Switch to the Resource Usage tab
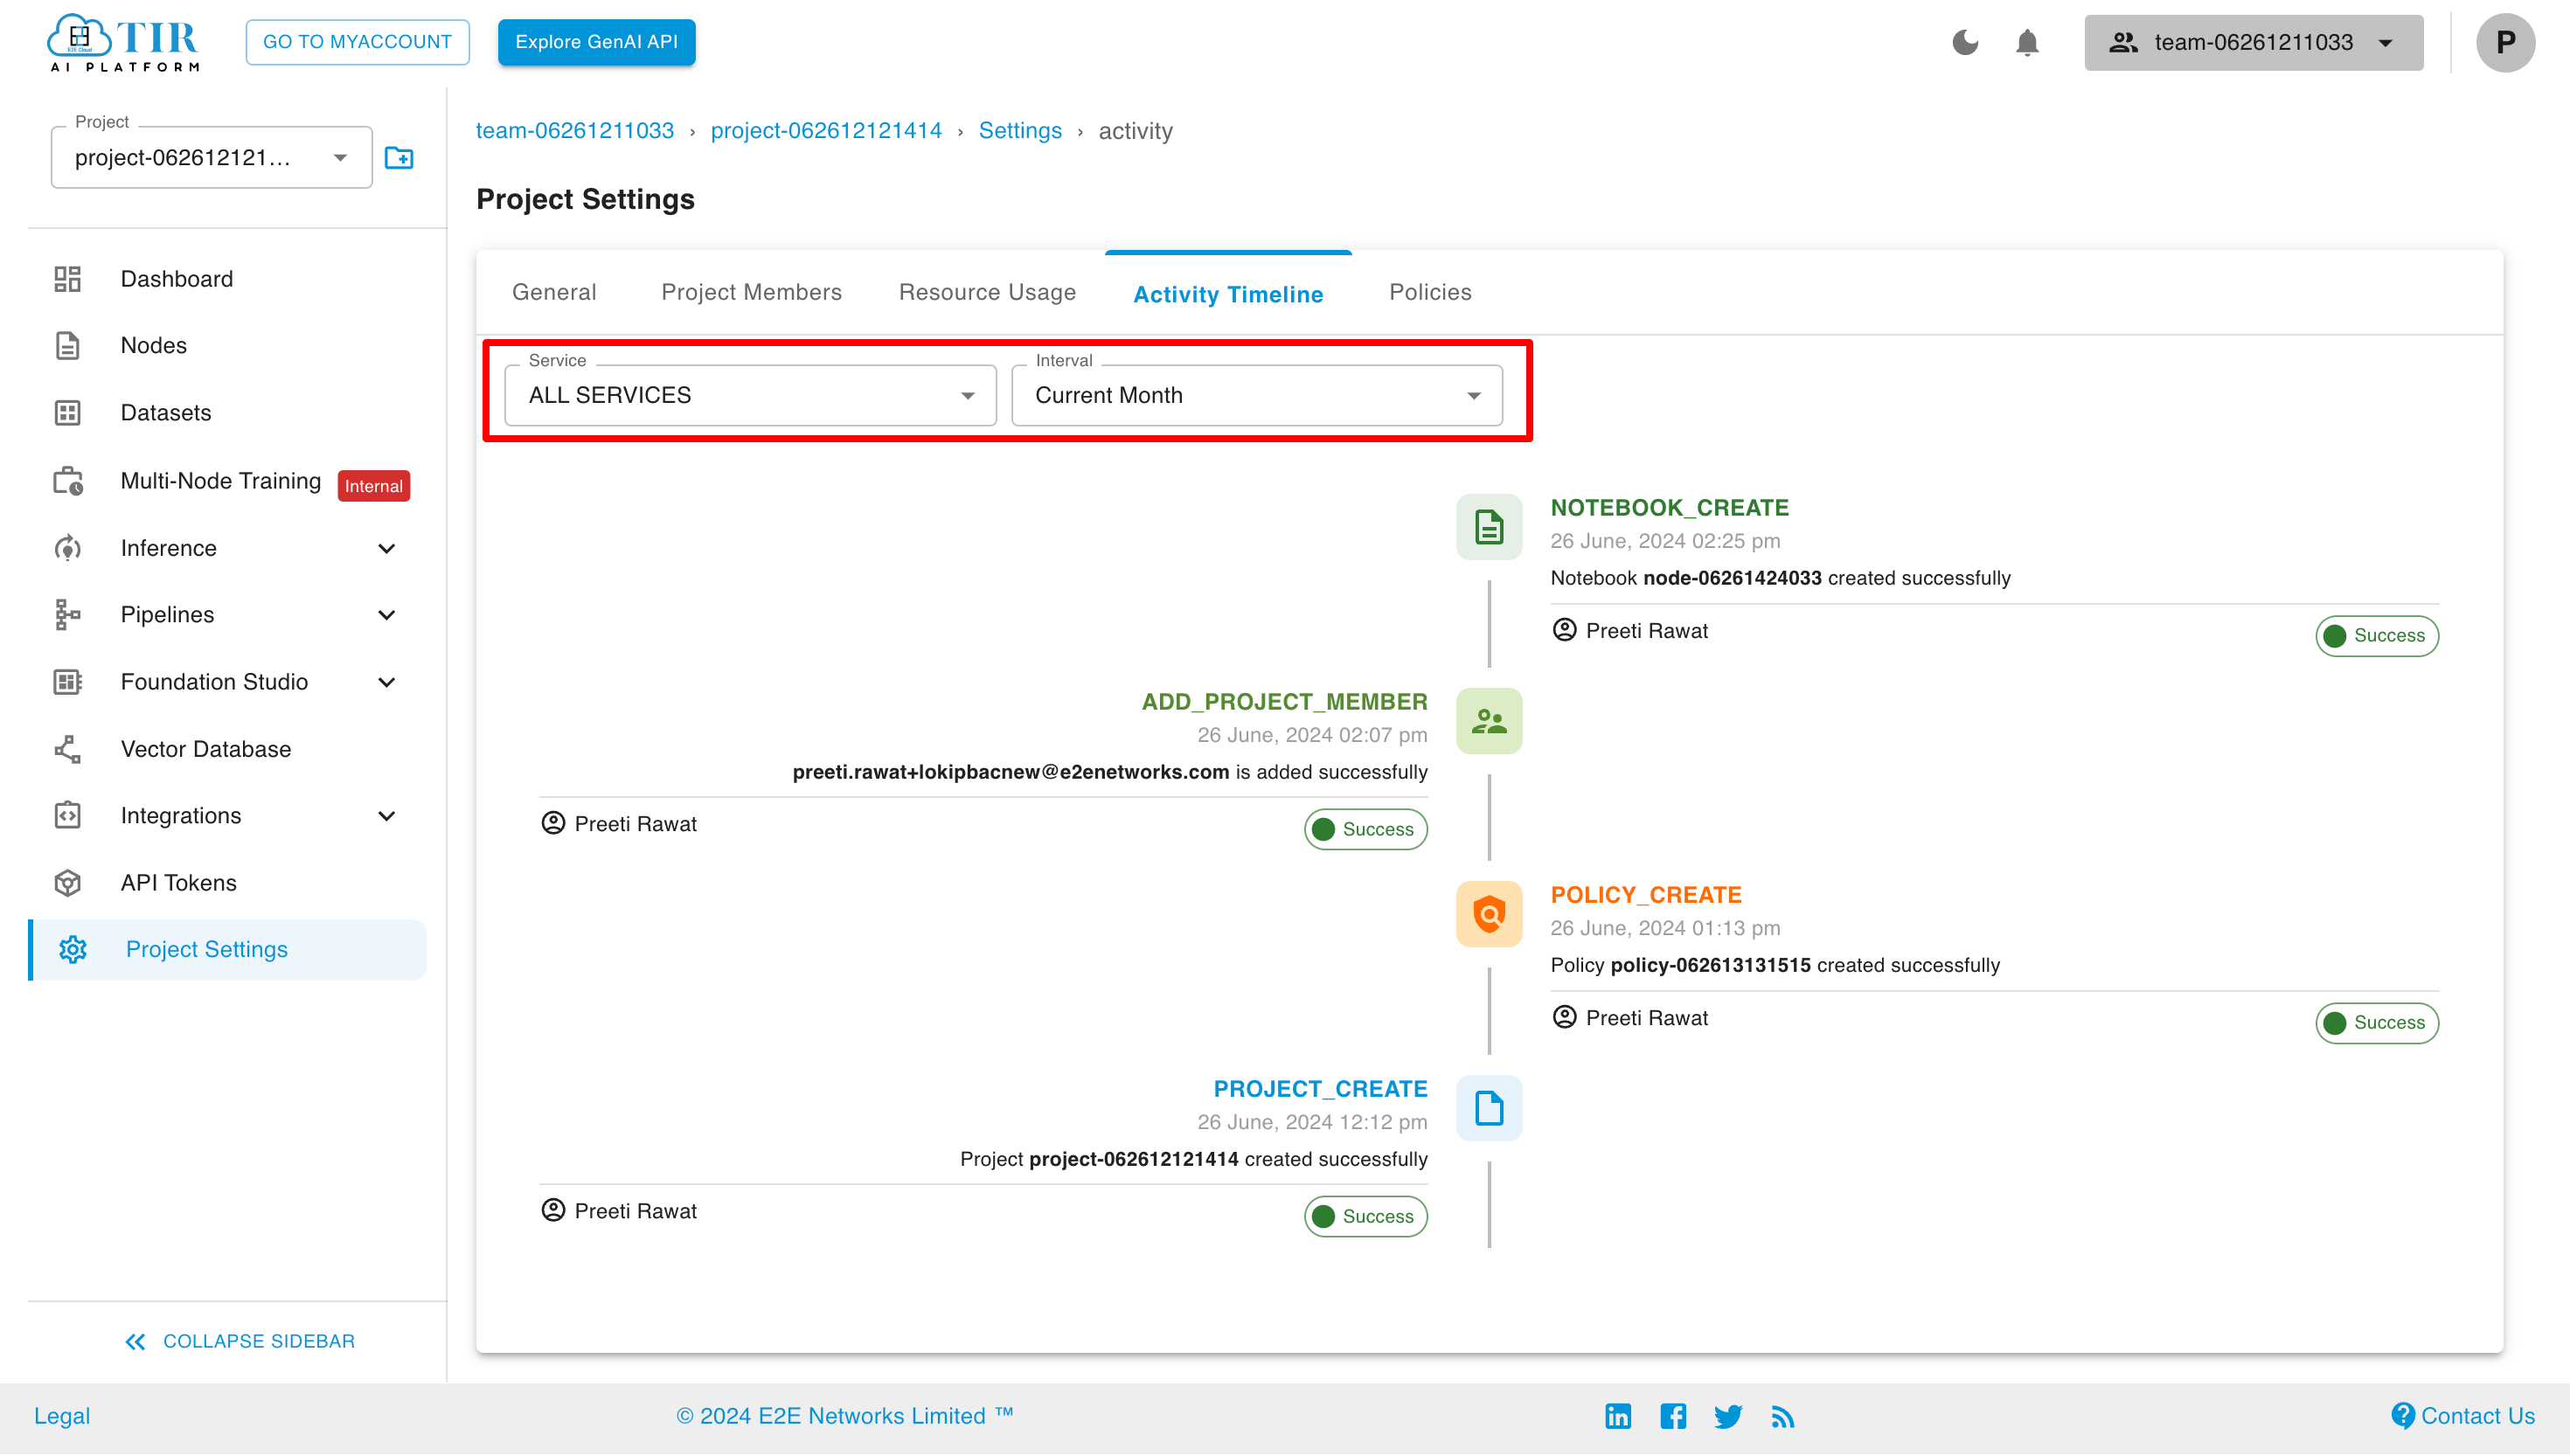Screen dimensions: 2570x1456 987,292
